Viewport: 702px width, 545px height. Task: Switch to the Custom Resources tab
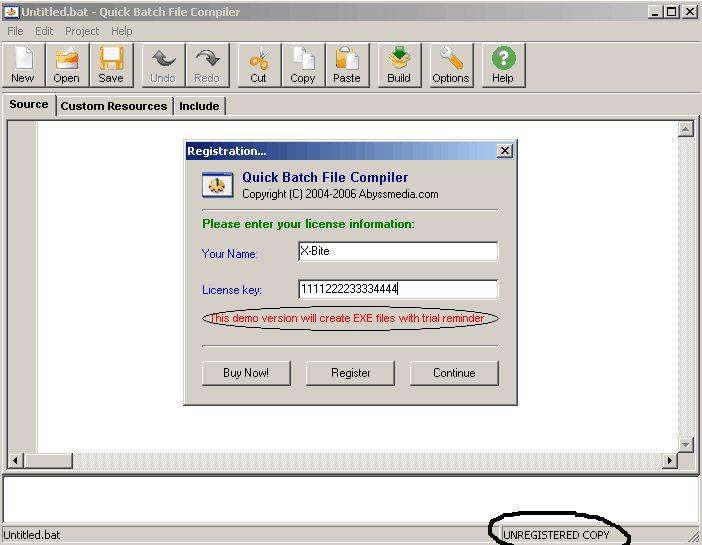(x=114, y=106)
